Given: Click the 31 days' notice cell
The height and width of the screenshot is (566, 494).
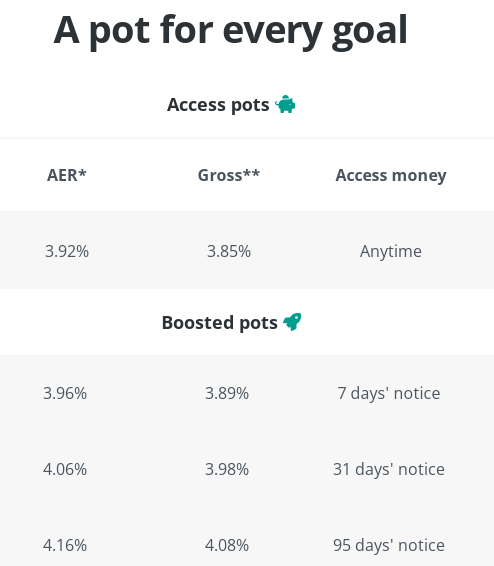Looking at the screenshot, I should pos(389,470).
